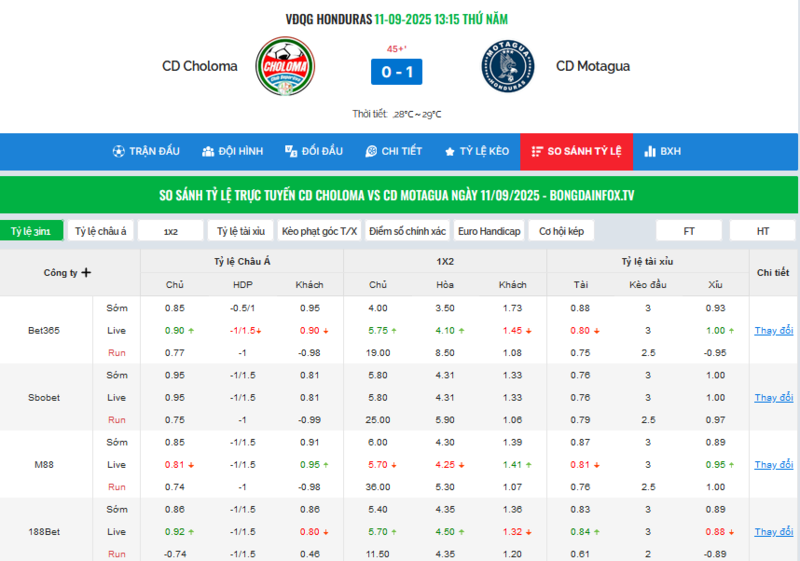Screen dimensions: 800x561
Task: Select the Euro Handicap filter
Action: [x=489, y=231]
